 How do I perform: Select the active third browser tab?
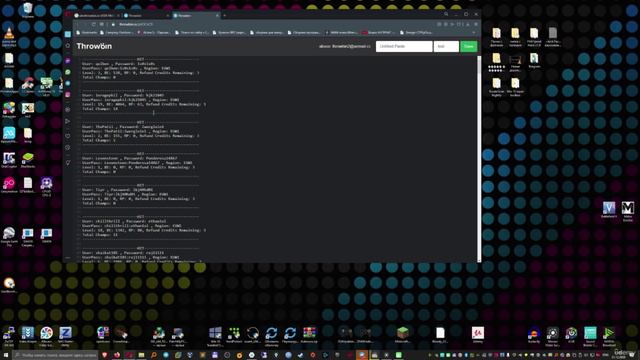(x=196, y=16)
